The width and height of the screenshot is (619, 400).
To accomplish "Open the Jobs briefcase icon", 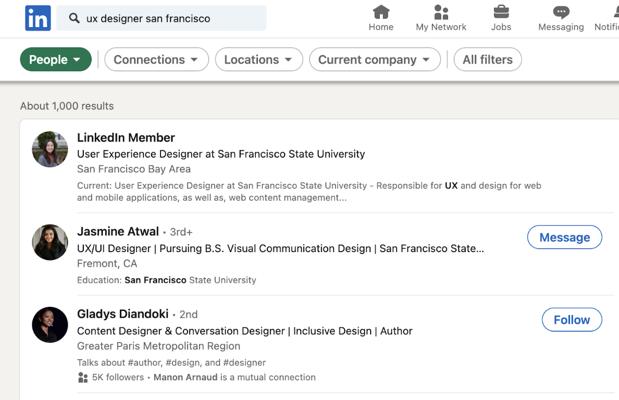I will pyautogui.click(x=501, y=12).
